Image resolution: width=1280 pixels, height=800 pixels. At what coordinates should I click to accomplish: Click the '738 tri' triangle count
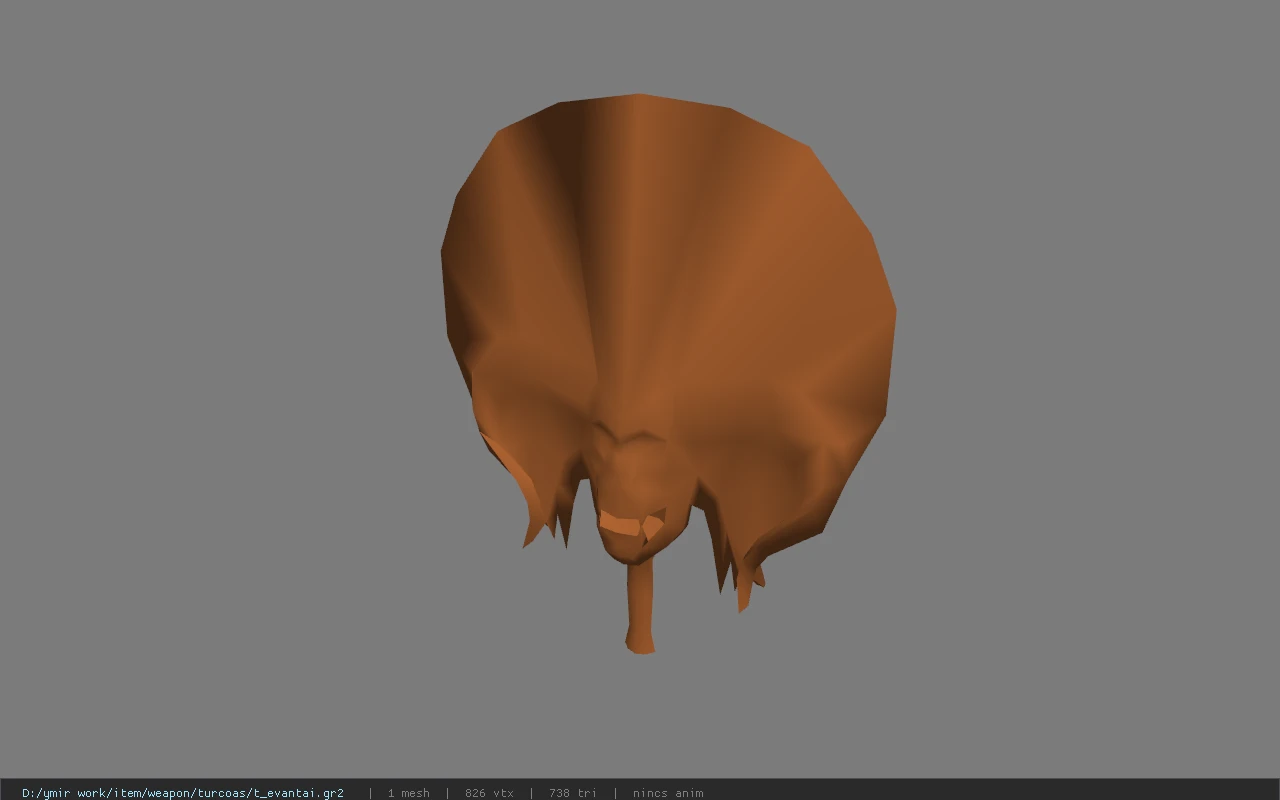[573, 792]
